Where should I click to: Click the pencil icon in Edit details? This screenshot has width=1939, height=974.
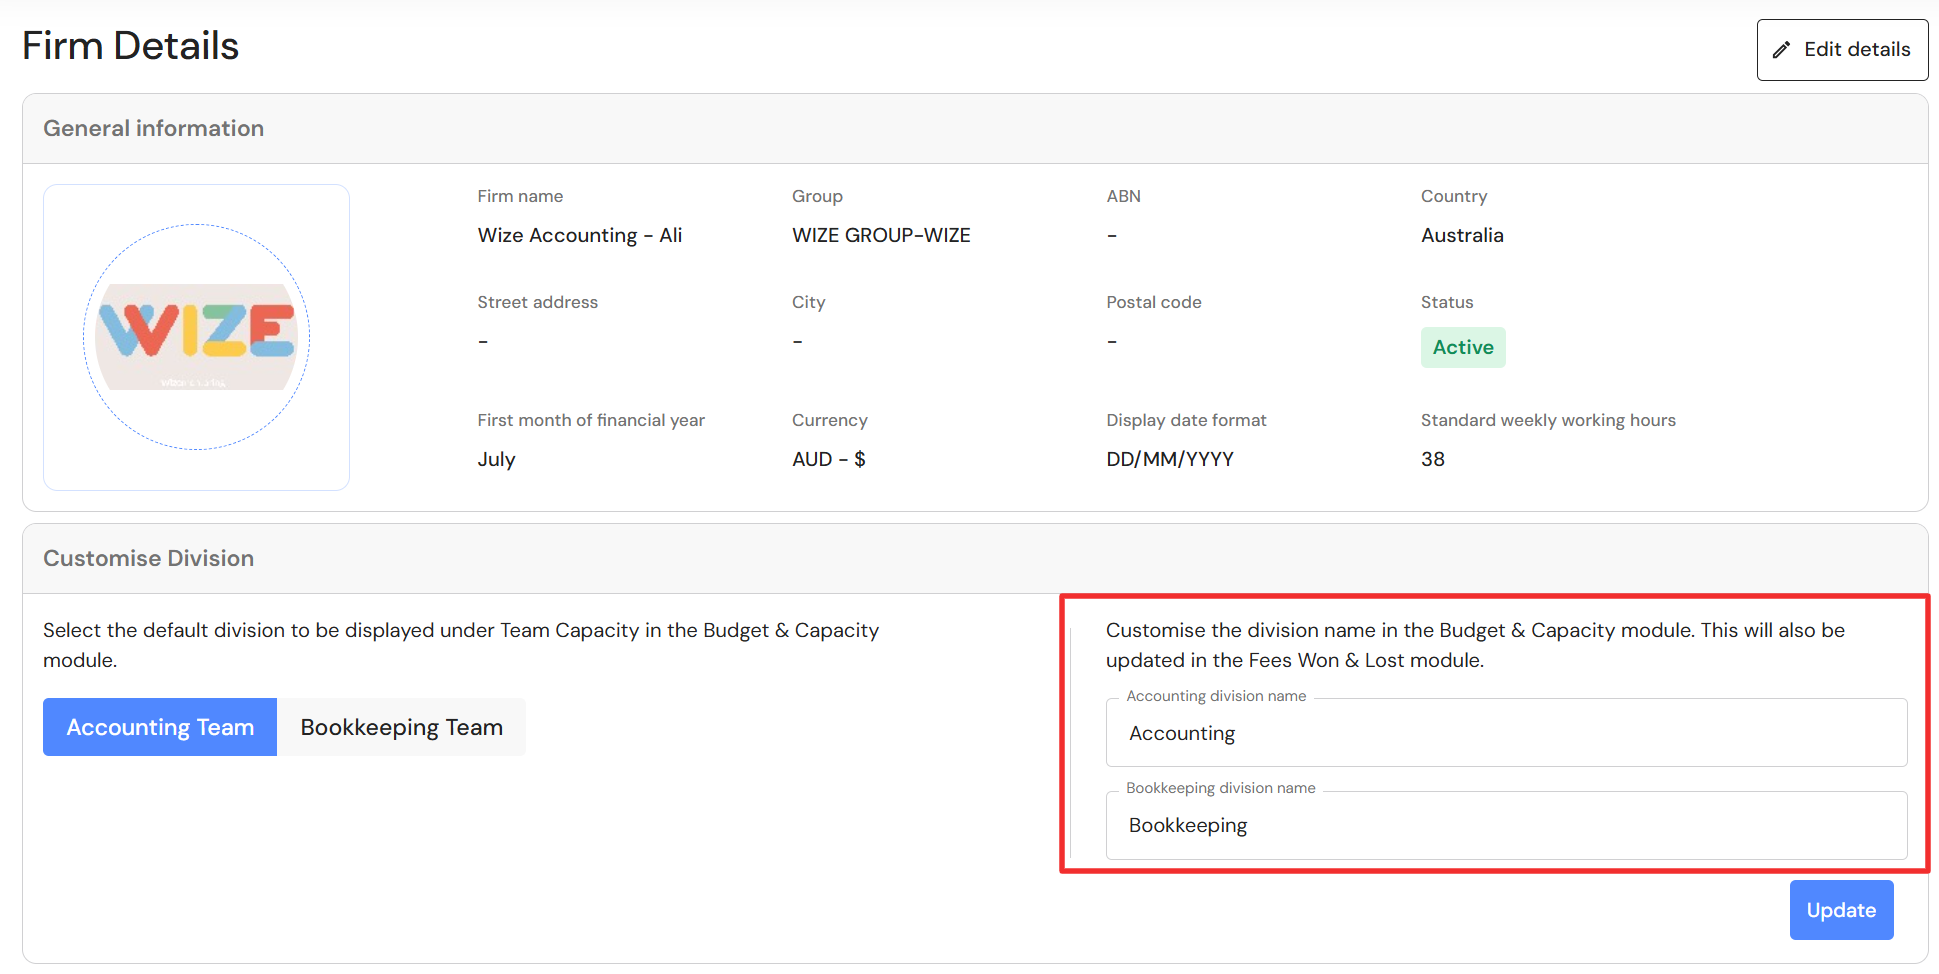[x=1781, y=50]
